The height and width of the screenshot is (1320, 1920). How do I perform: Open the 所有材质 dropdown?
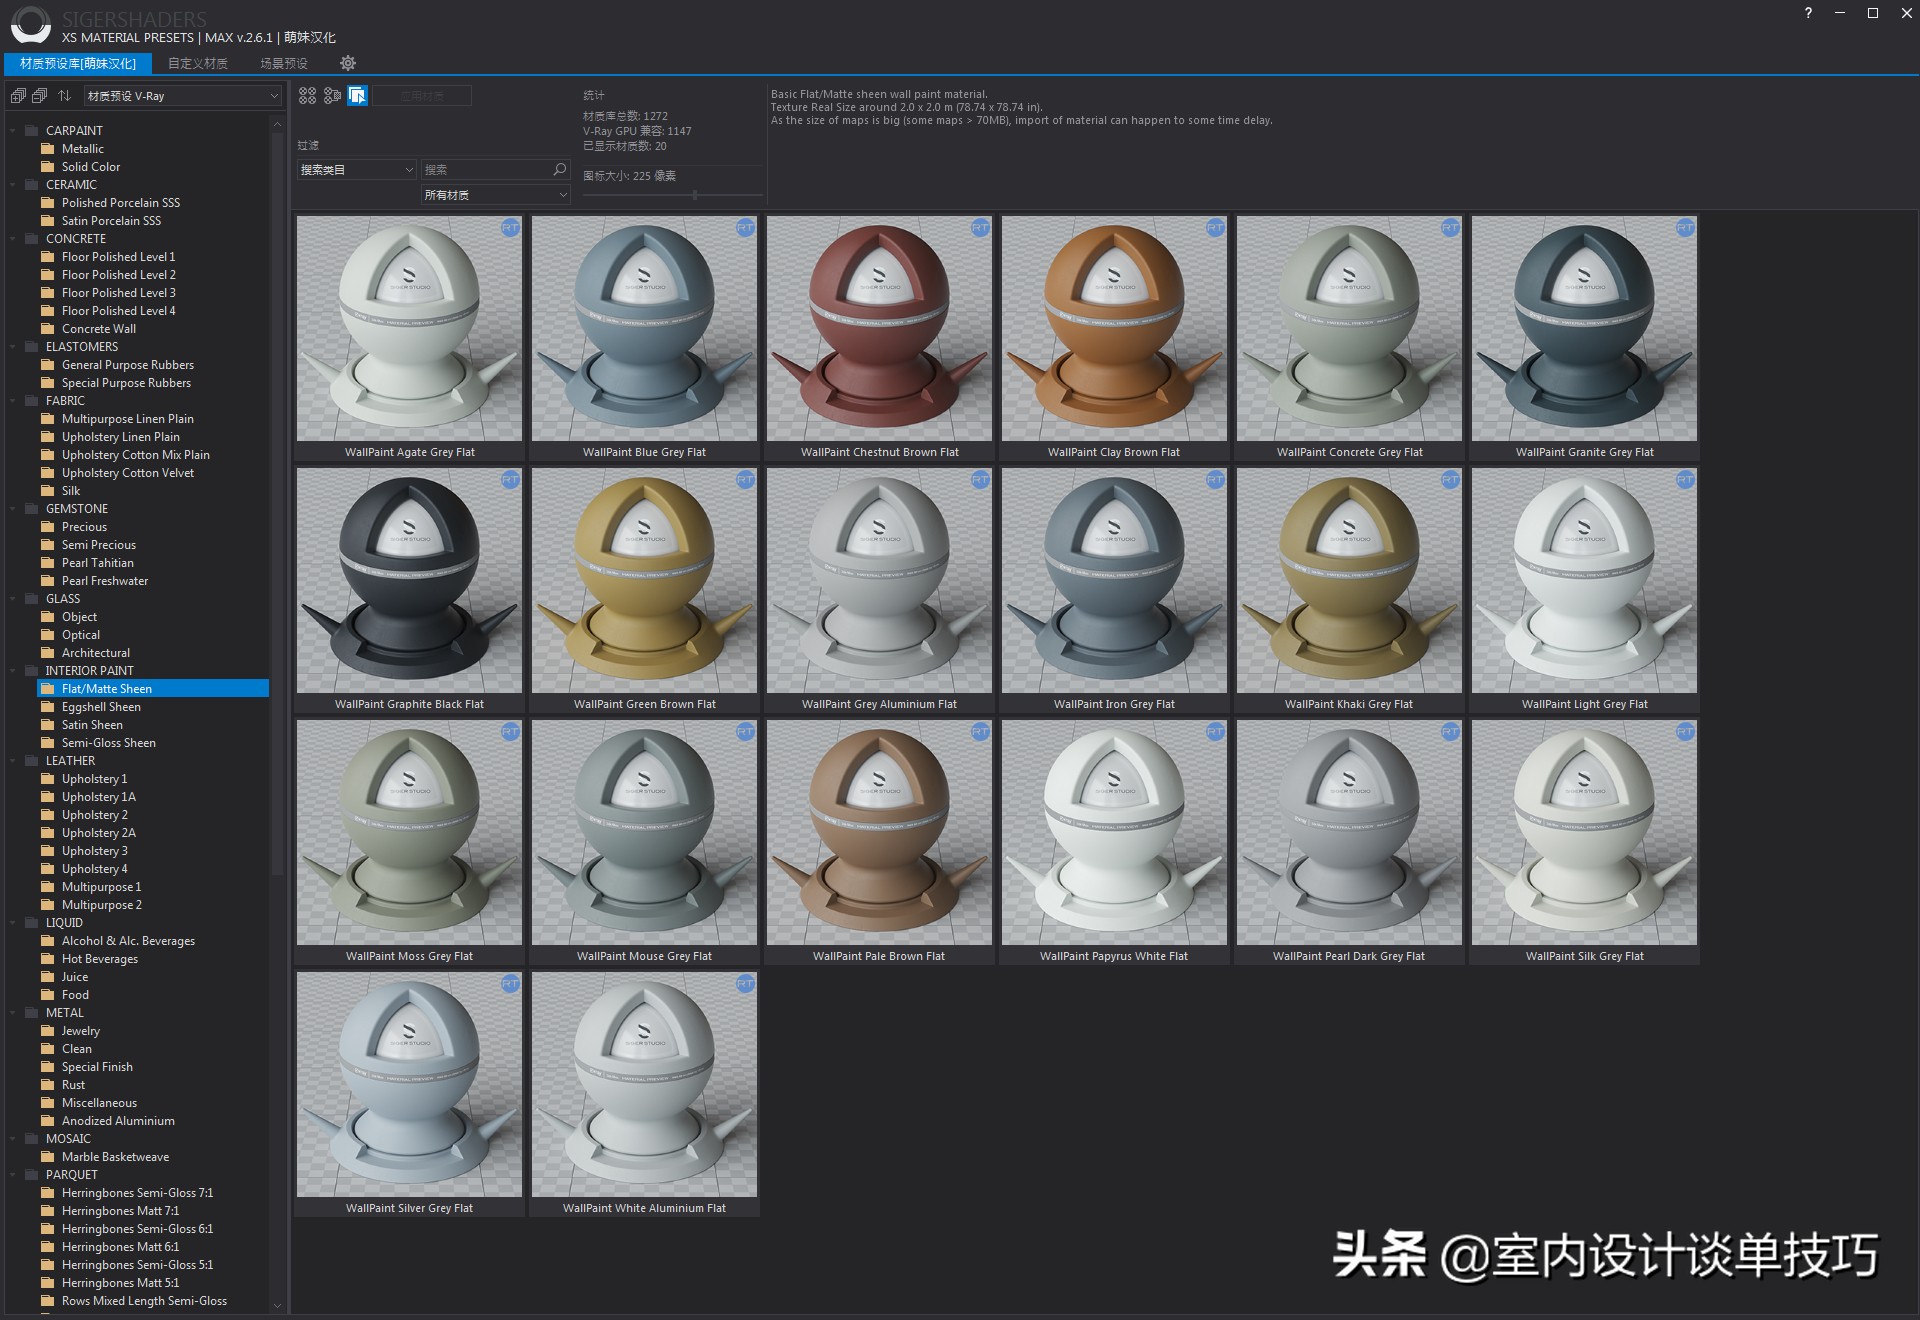[x=495, y=194]
